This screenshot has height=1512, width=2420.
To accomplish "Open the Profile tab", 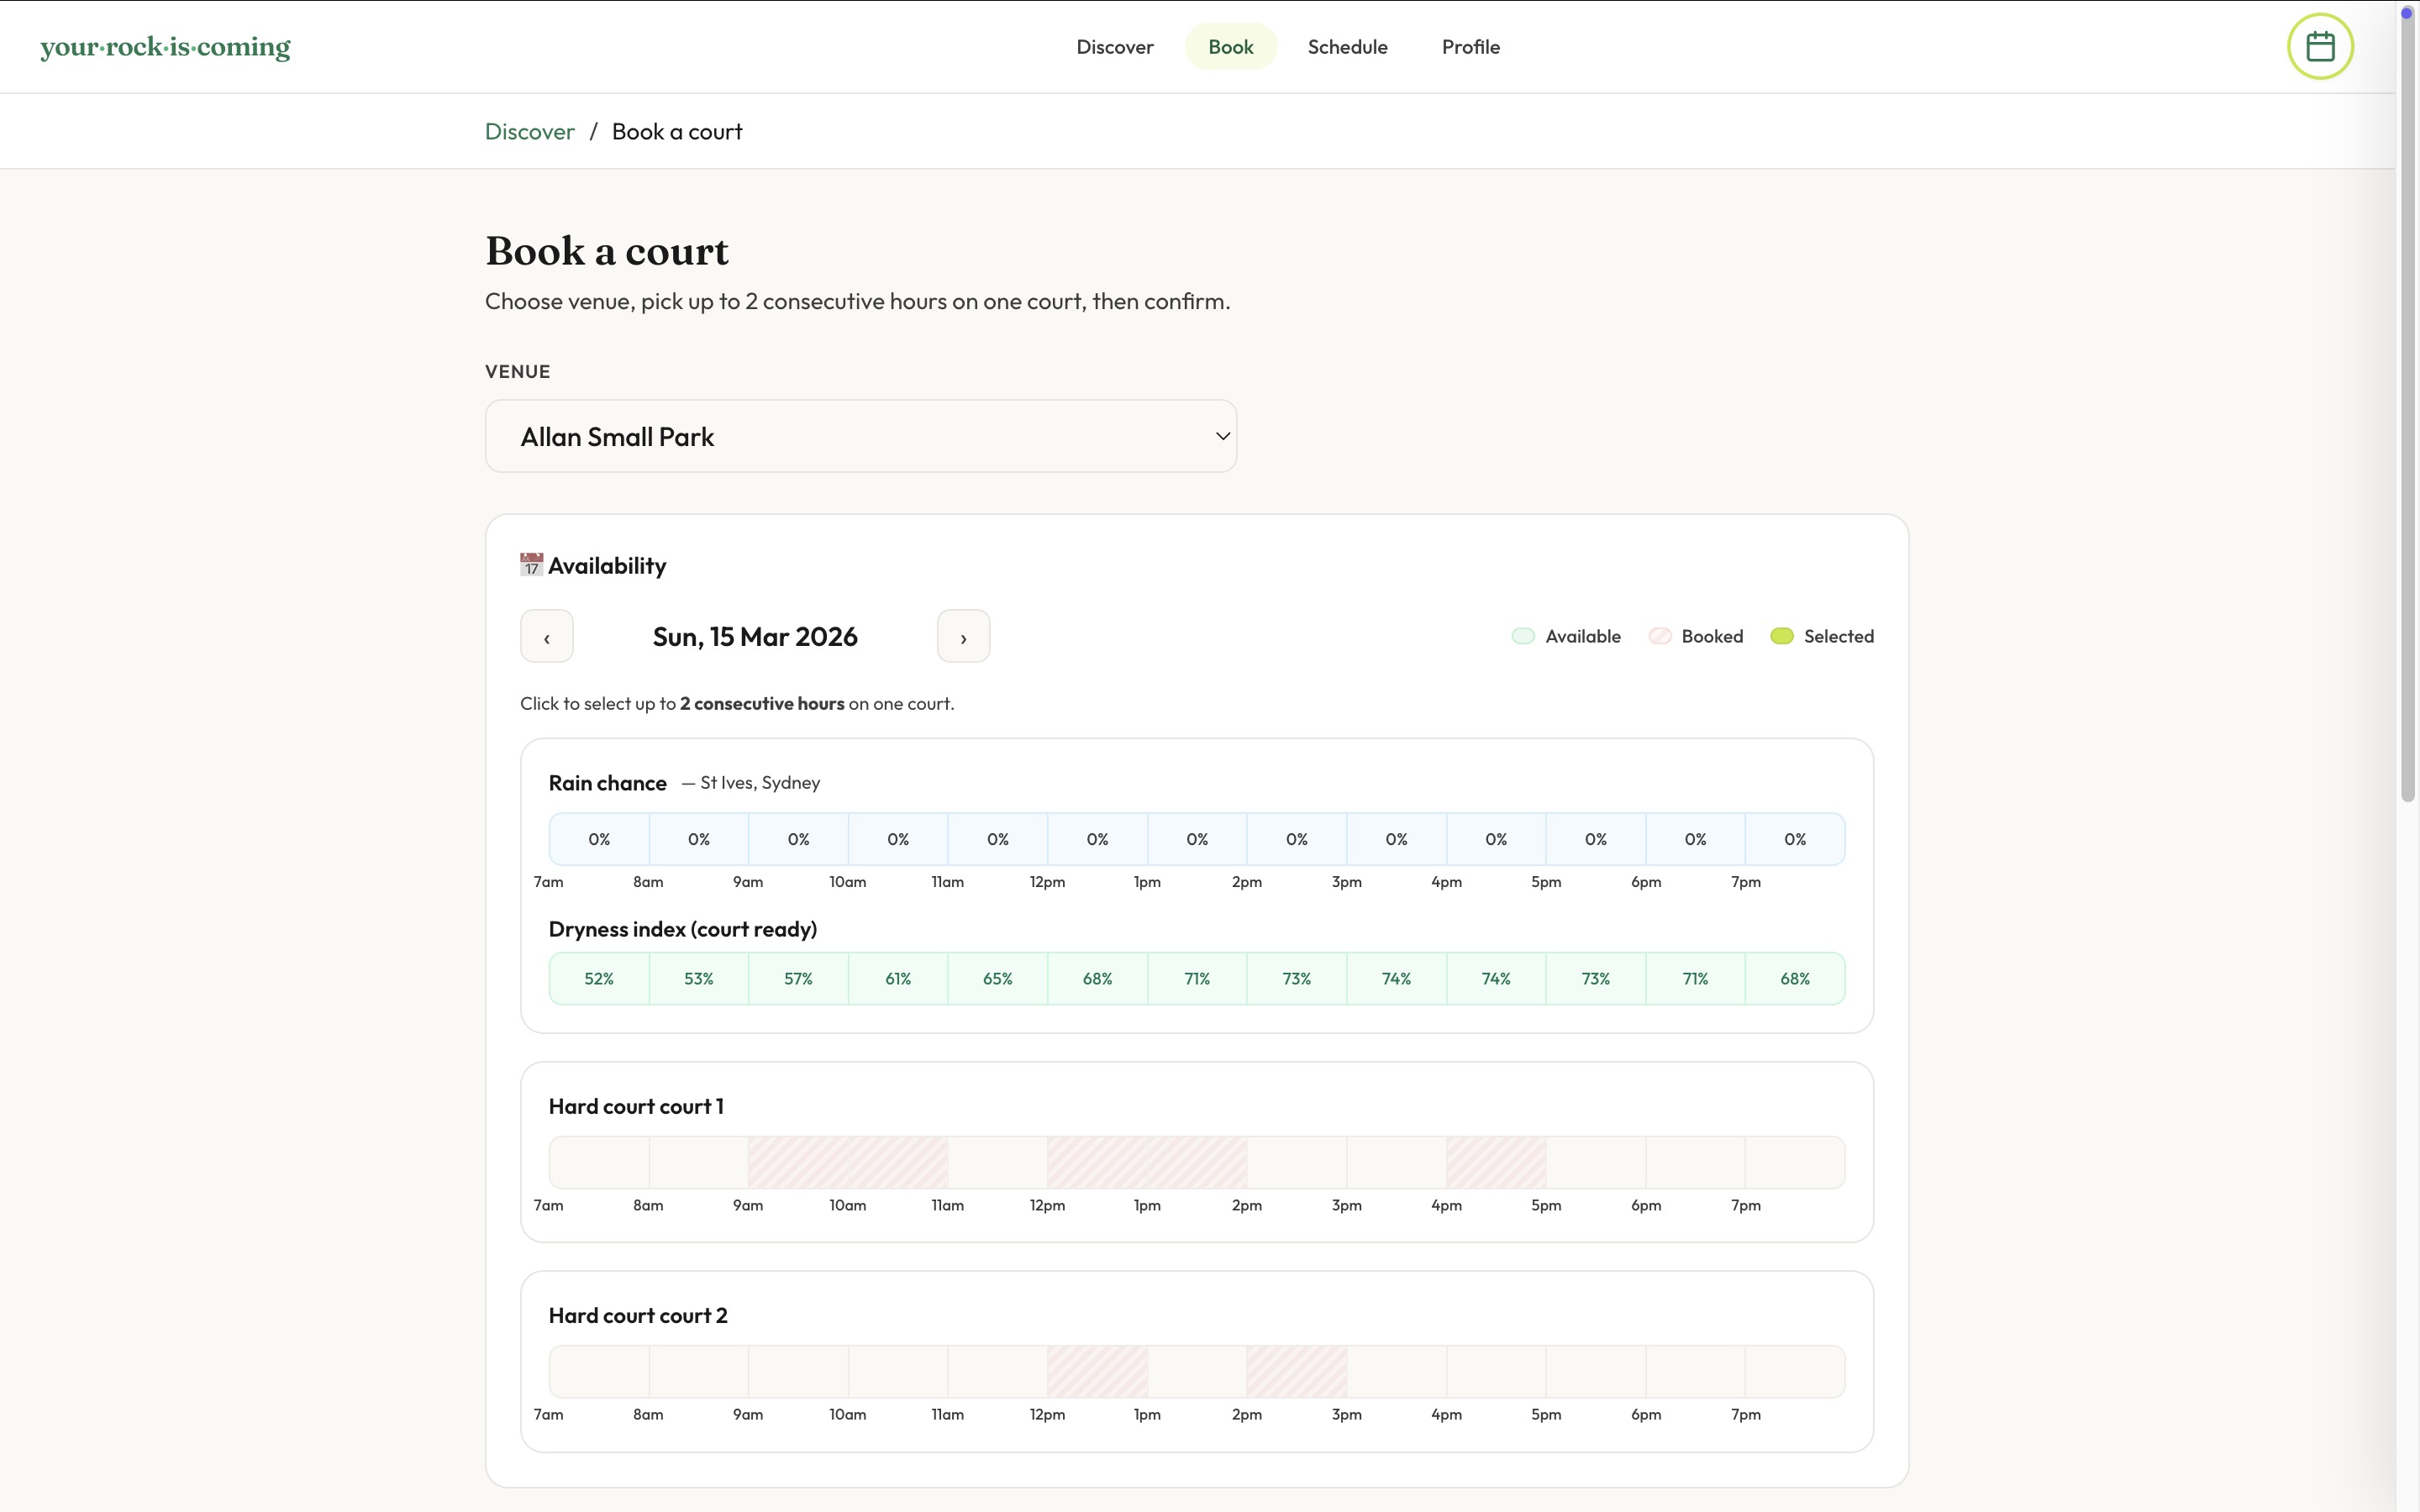I will click(1470, 47).
